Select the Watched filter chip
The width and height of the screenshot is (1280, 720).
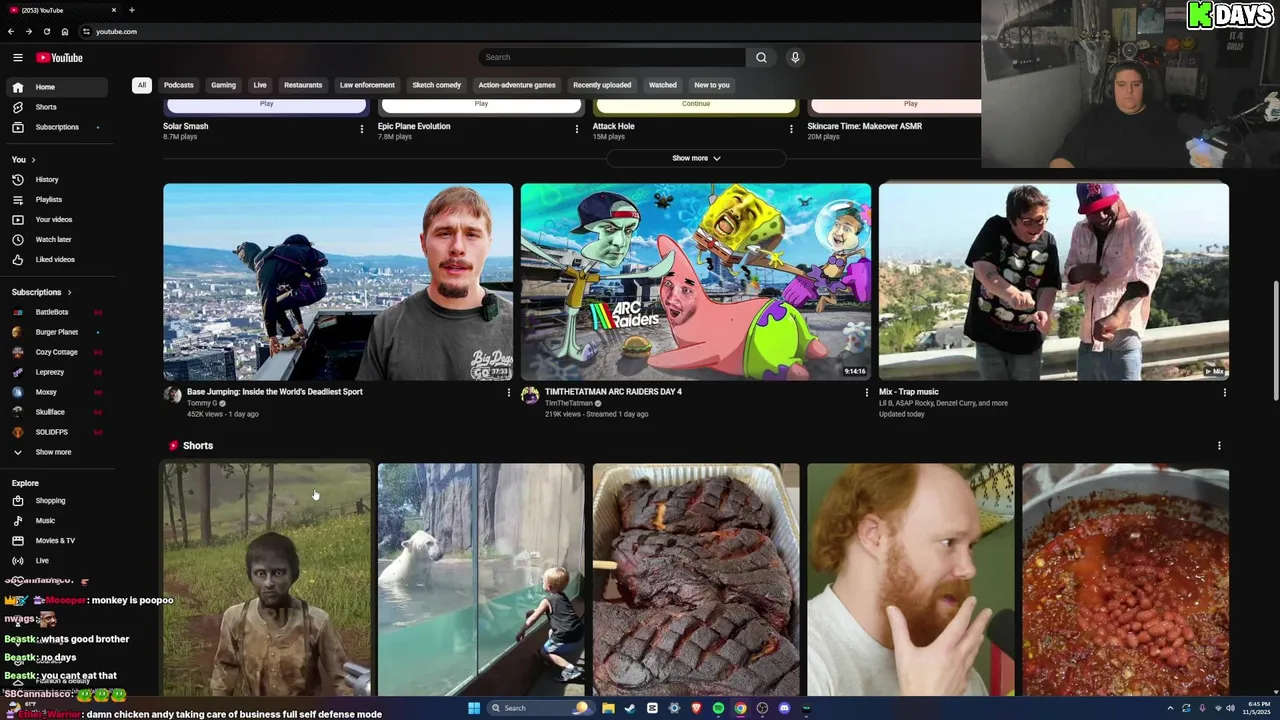click(663, 85)
